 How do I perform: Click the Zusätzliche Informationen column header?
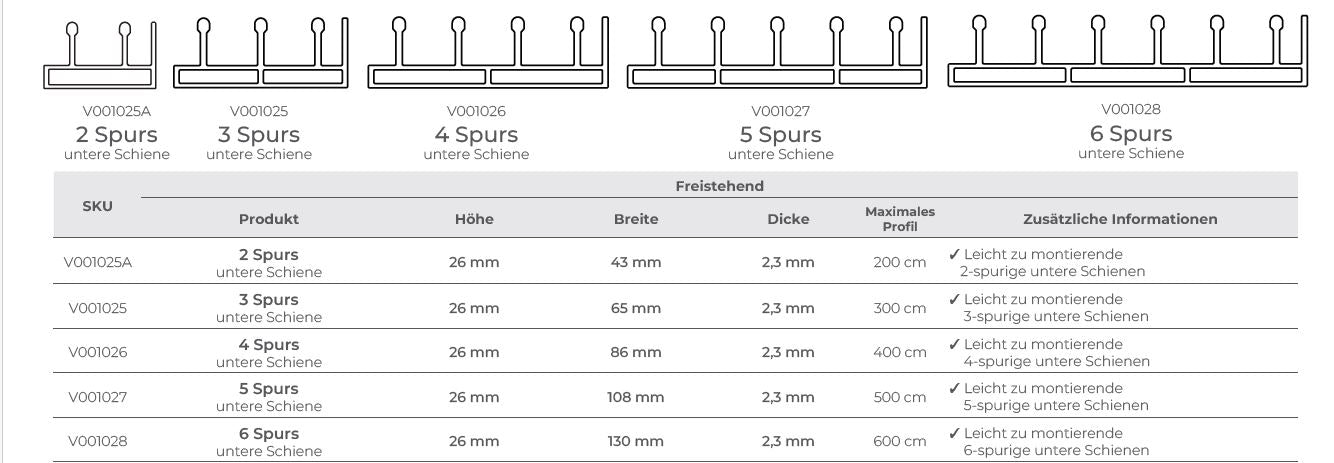pyautogui.click(x=1120, y=219)
